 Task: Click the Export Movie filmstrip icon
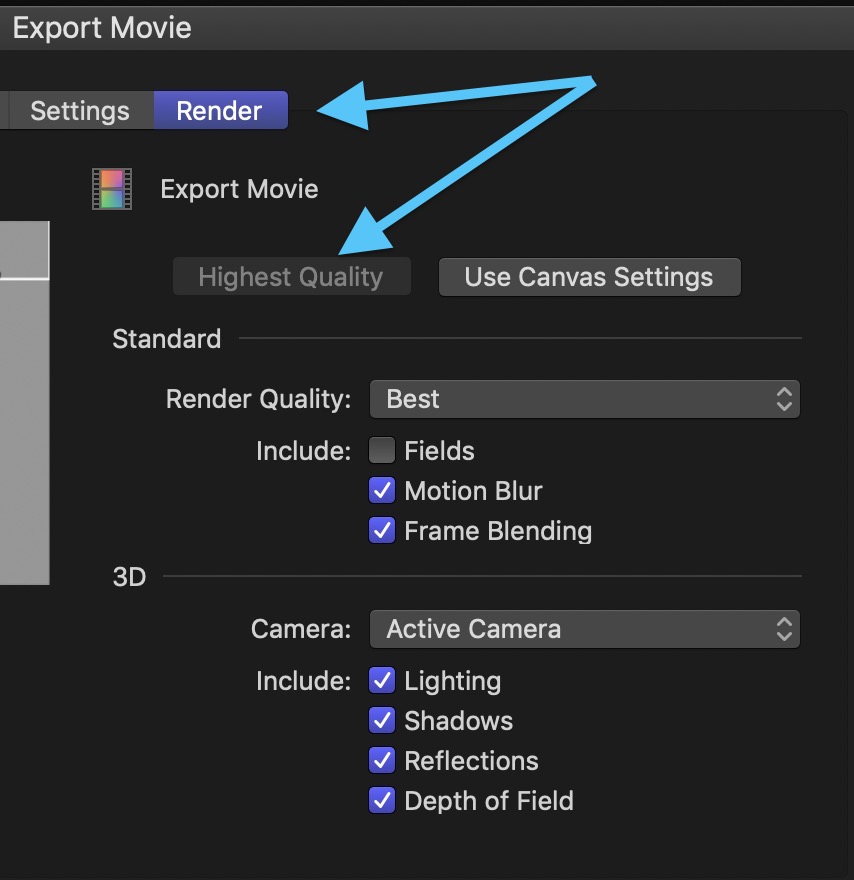click(x=111, y=188)
